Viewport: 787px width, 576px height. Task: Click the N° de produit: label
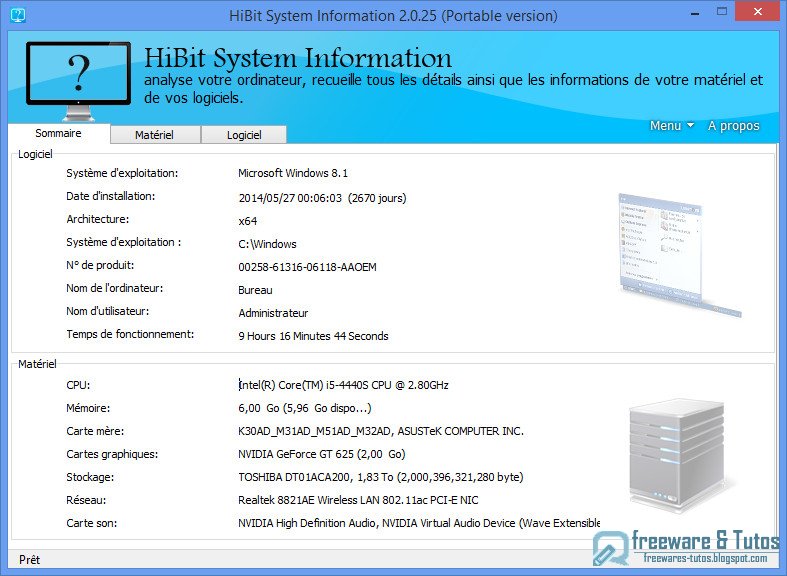(100, 265)
